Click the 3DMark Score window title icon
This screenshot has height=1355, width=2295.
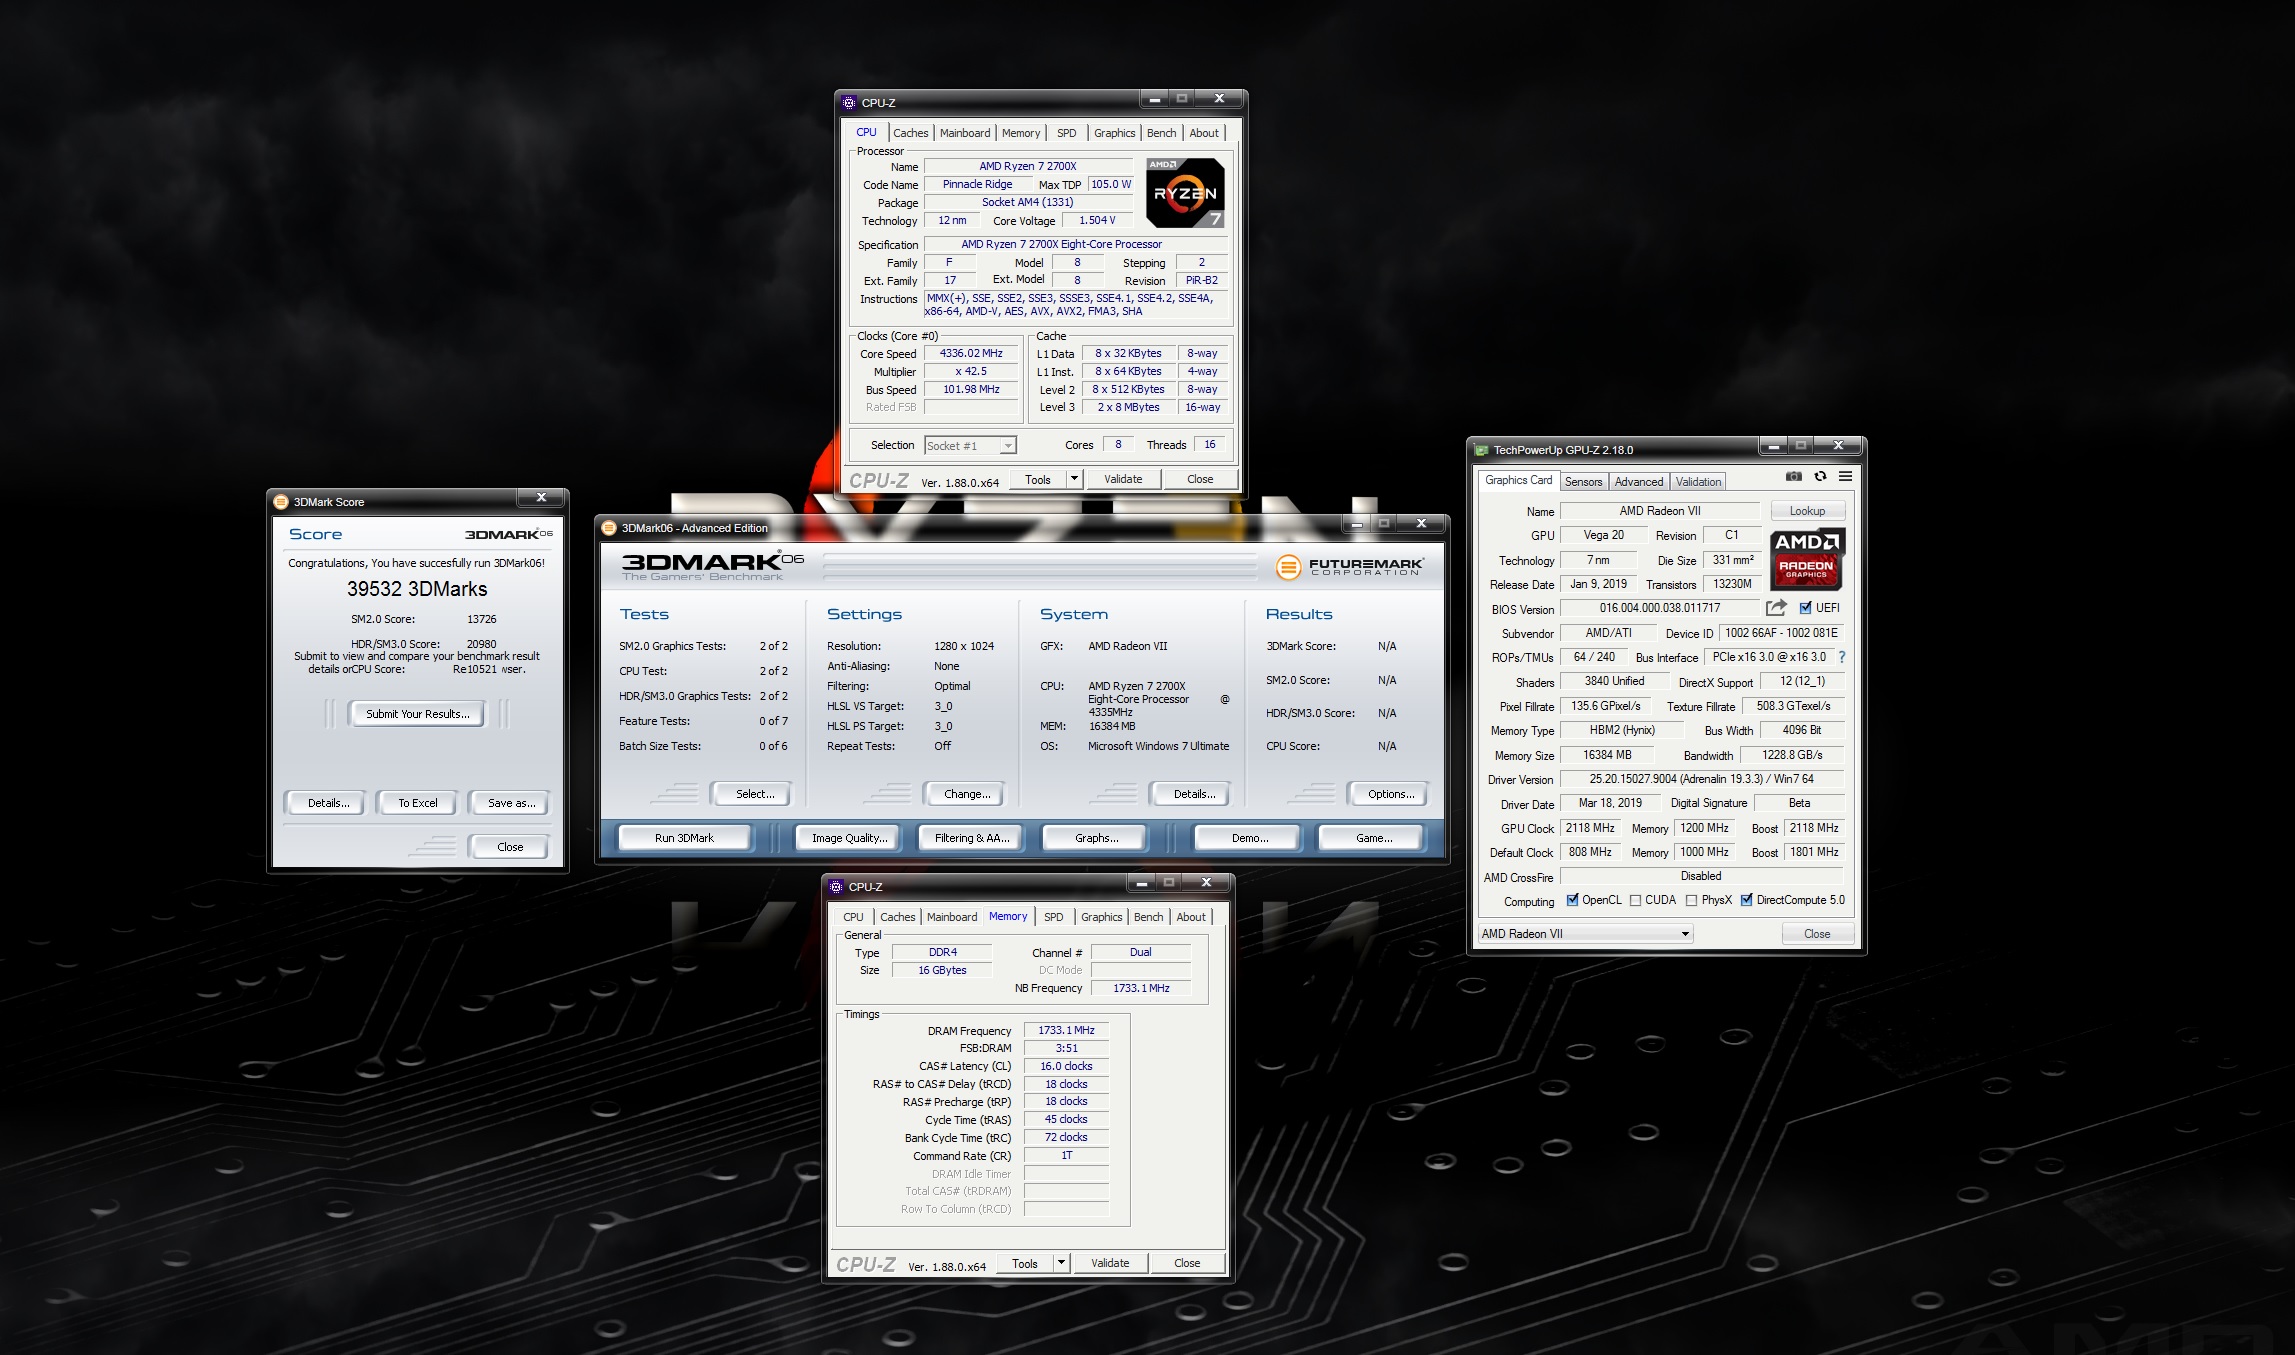pos(281,501)
